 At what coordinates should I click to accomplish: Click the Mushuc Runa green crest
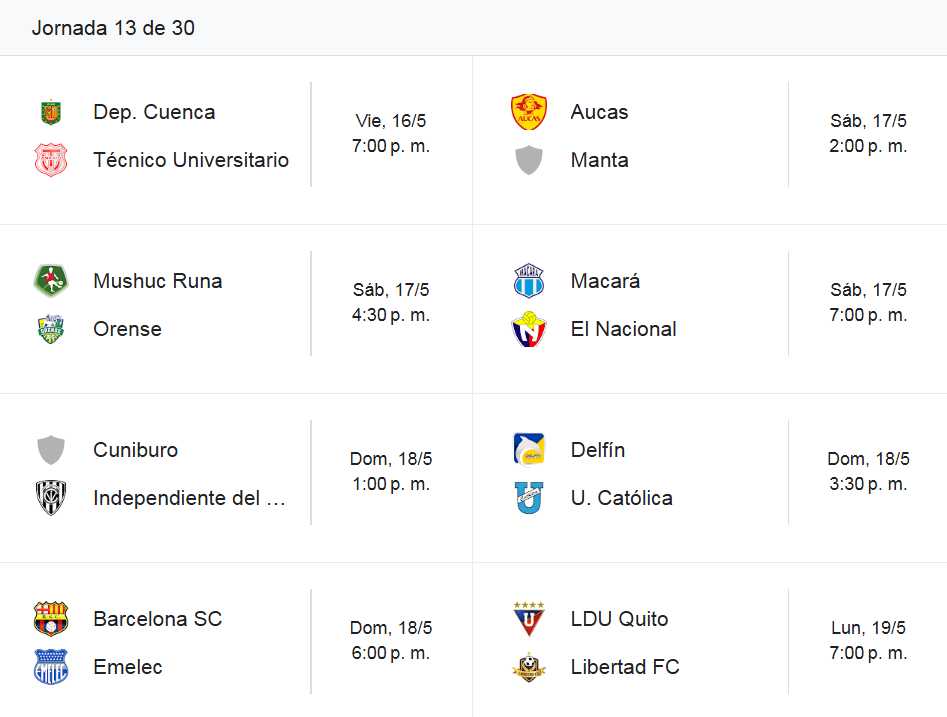coord(51,281)
